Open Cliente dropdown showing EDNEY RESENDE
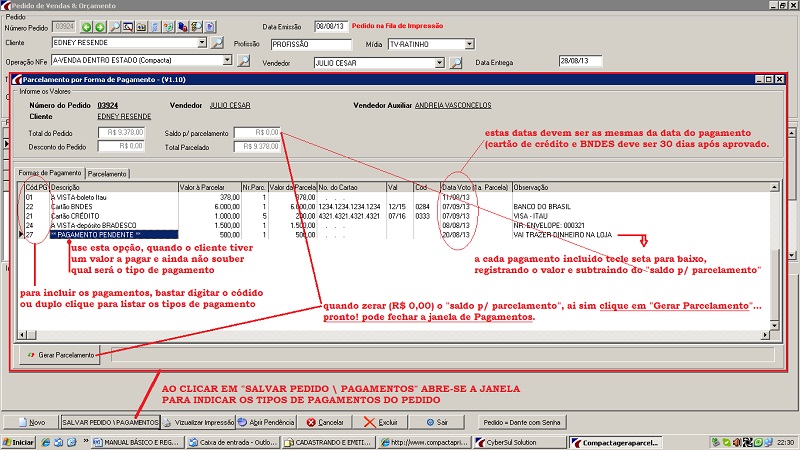 [202, 43]
